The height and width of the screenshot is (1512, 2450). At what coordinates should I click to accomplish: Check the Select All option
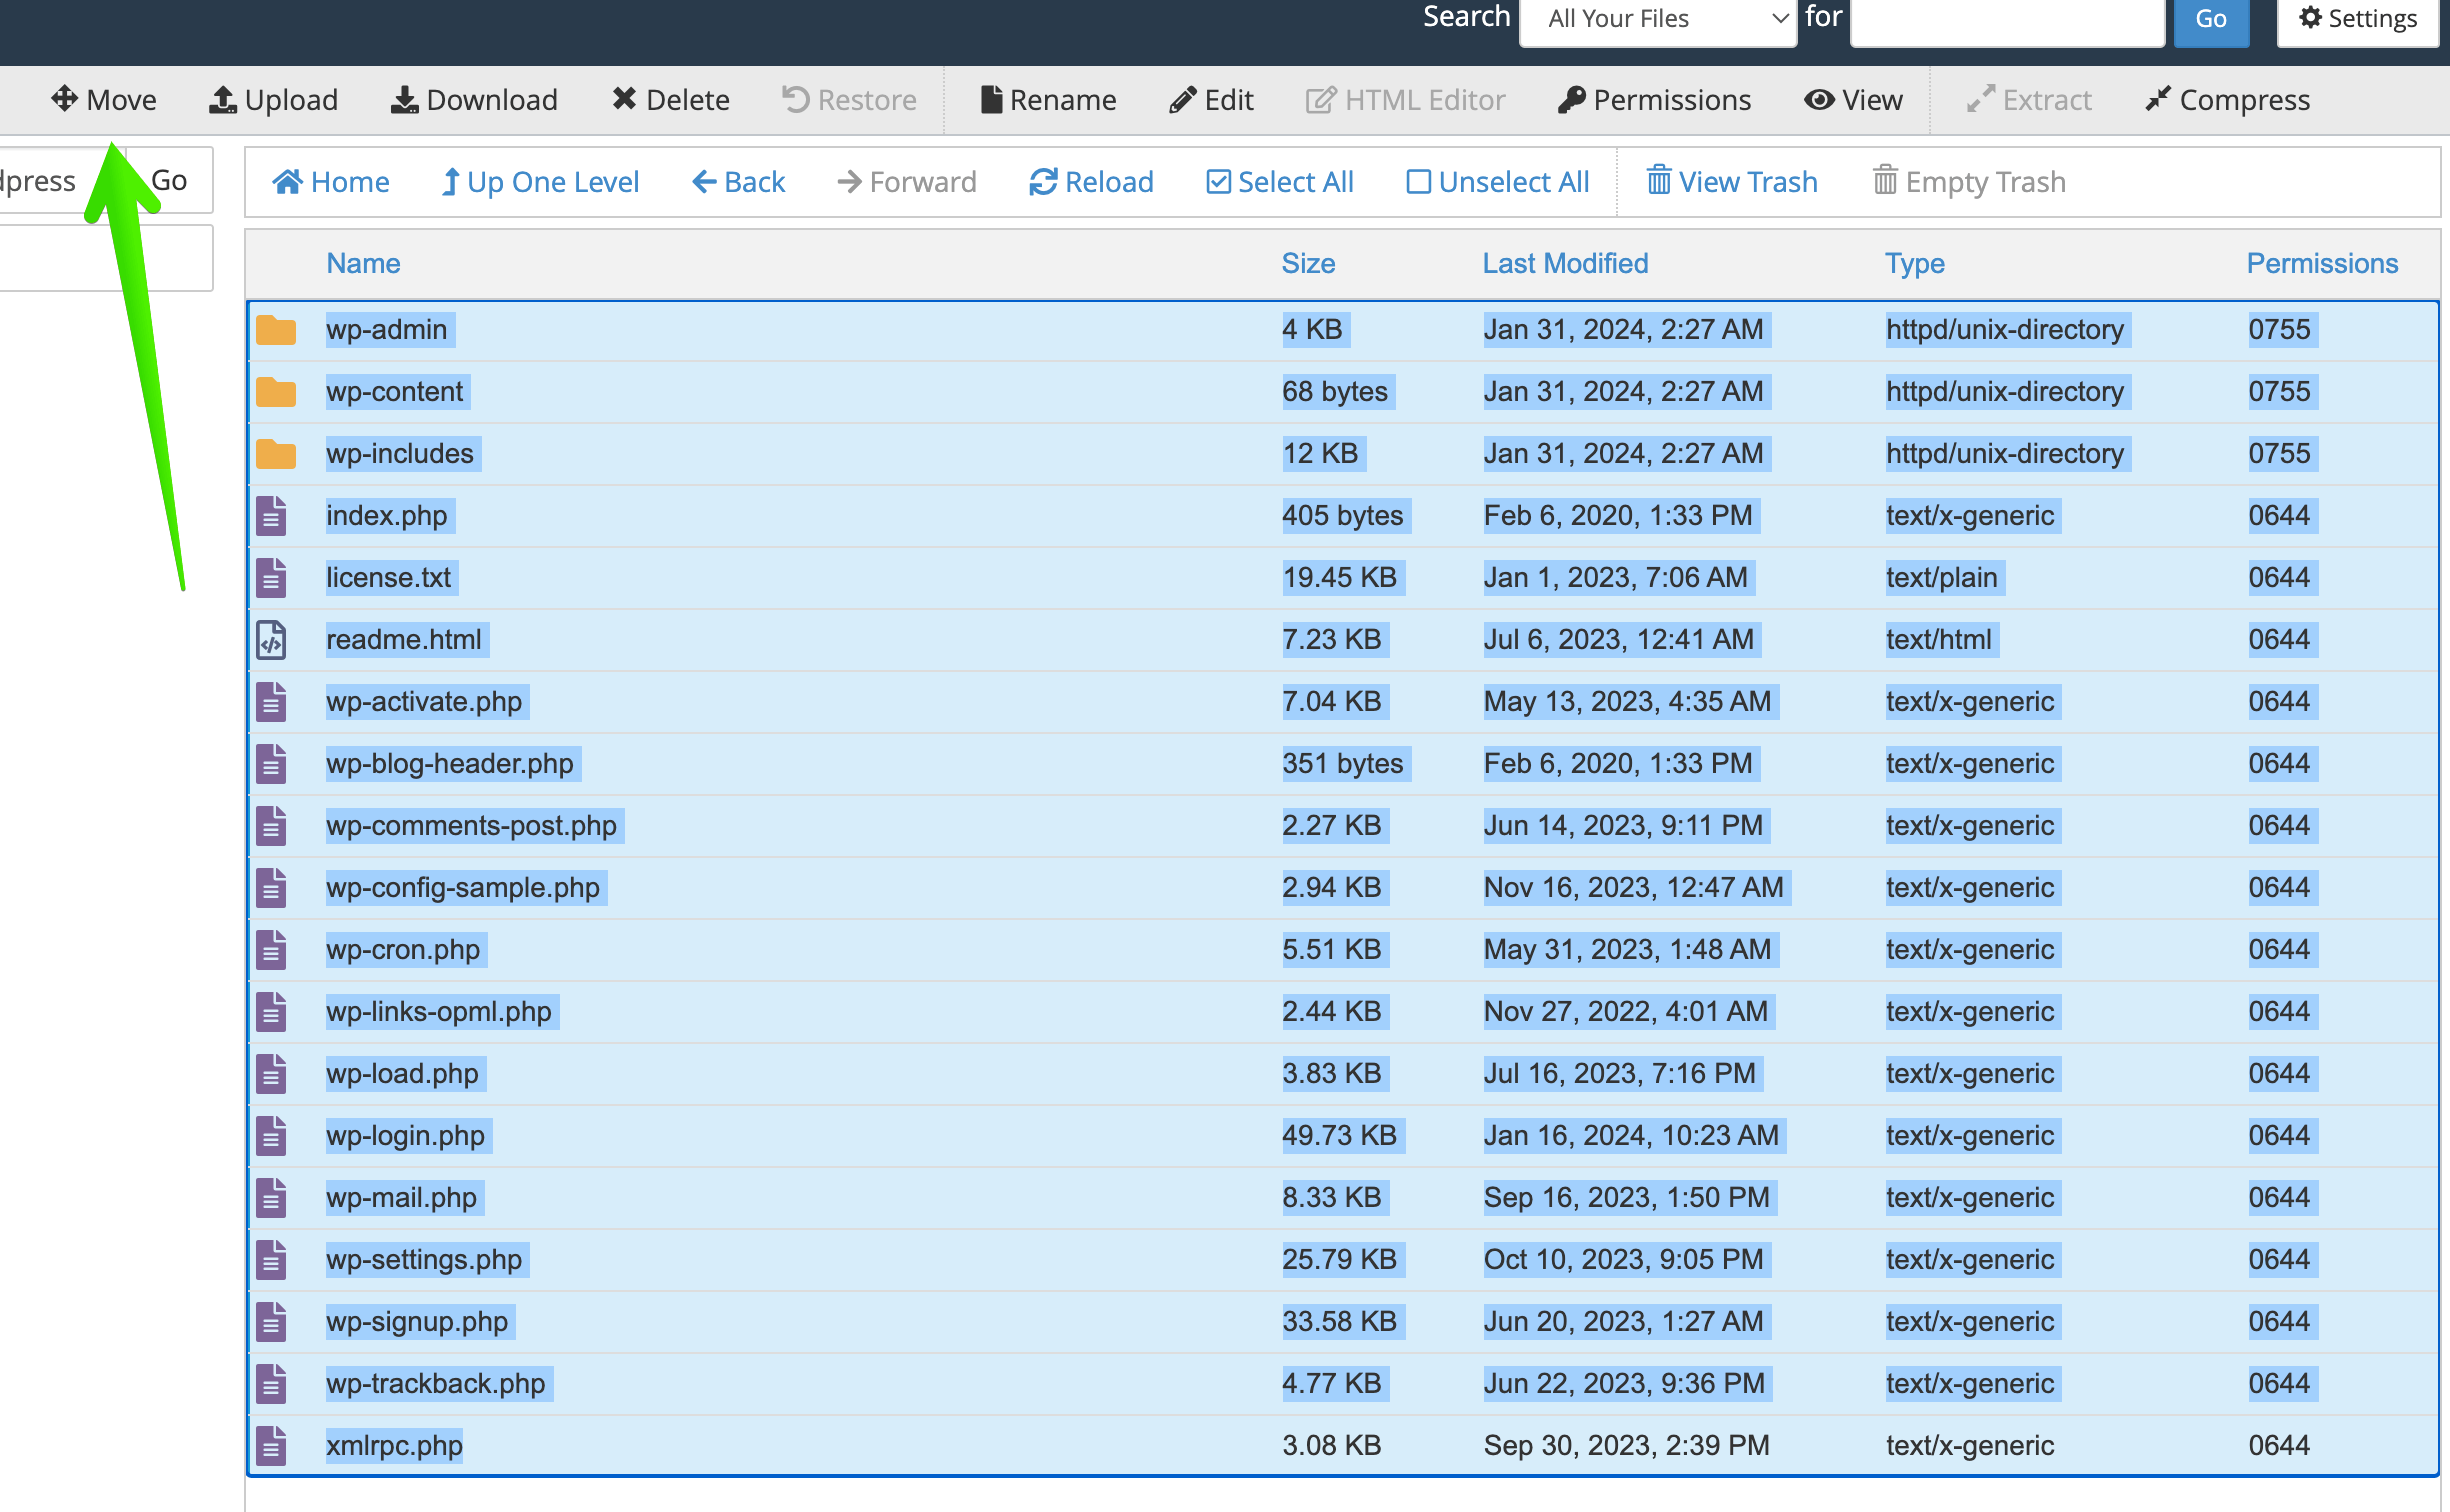click(x=1280, y=181)
